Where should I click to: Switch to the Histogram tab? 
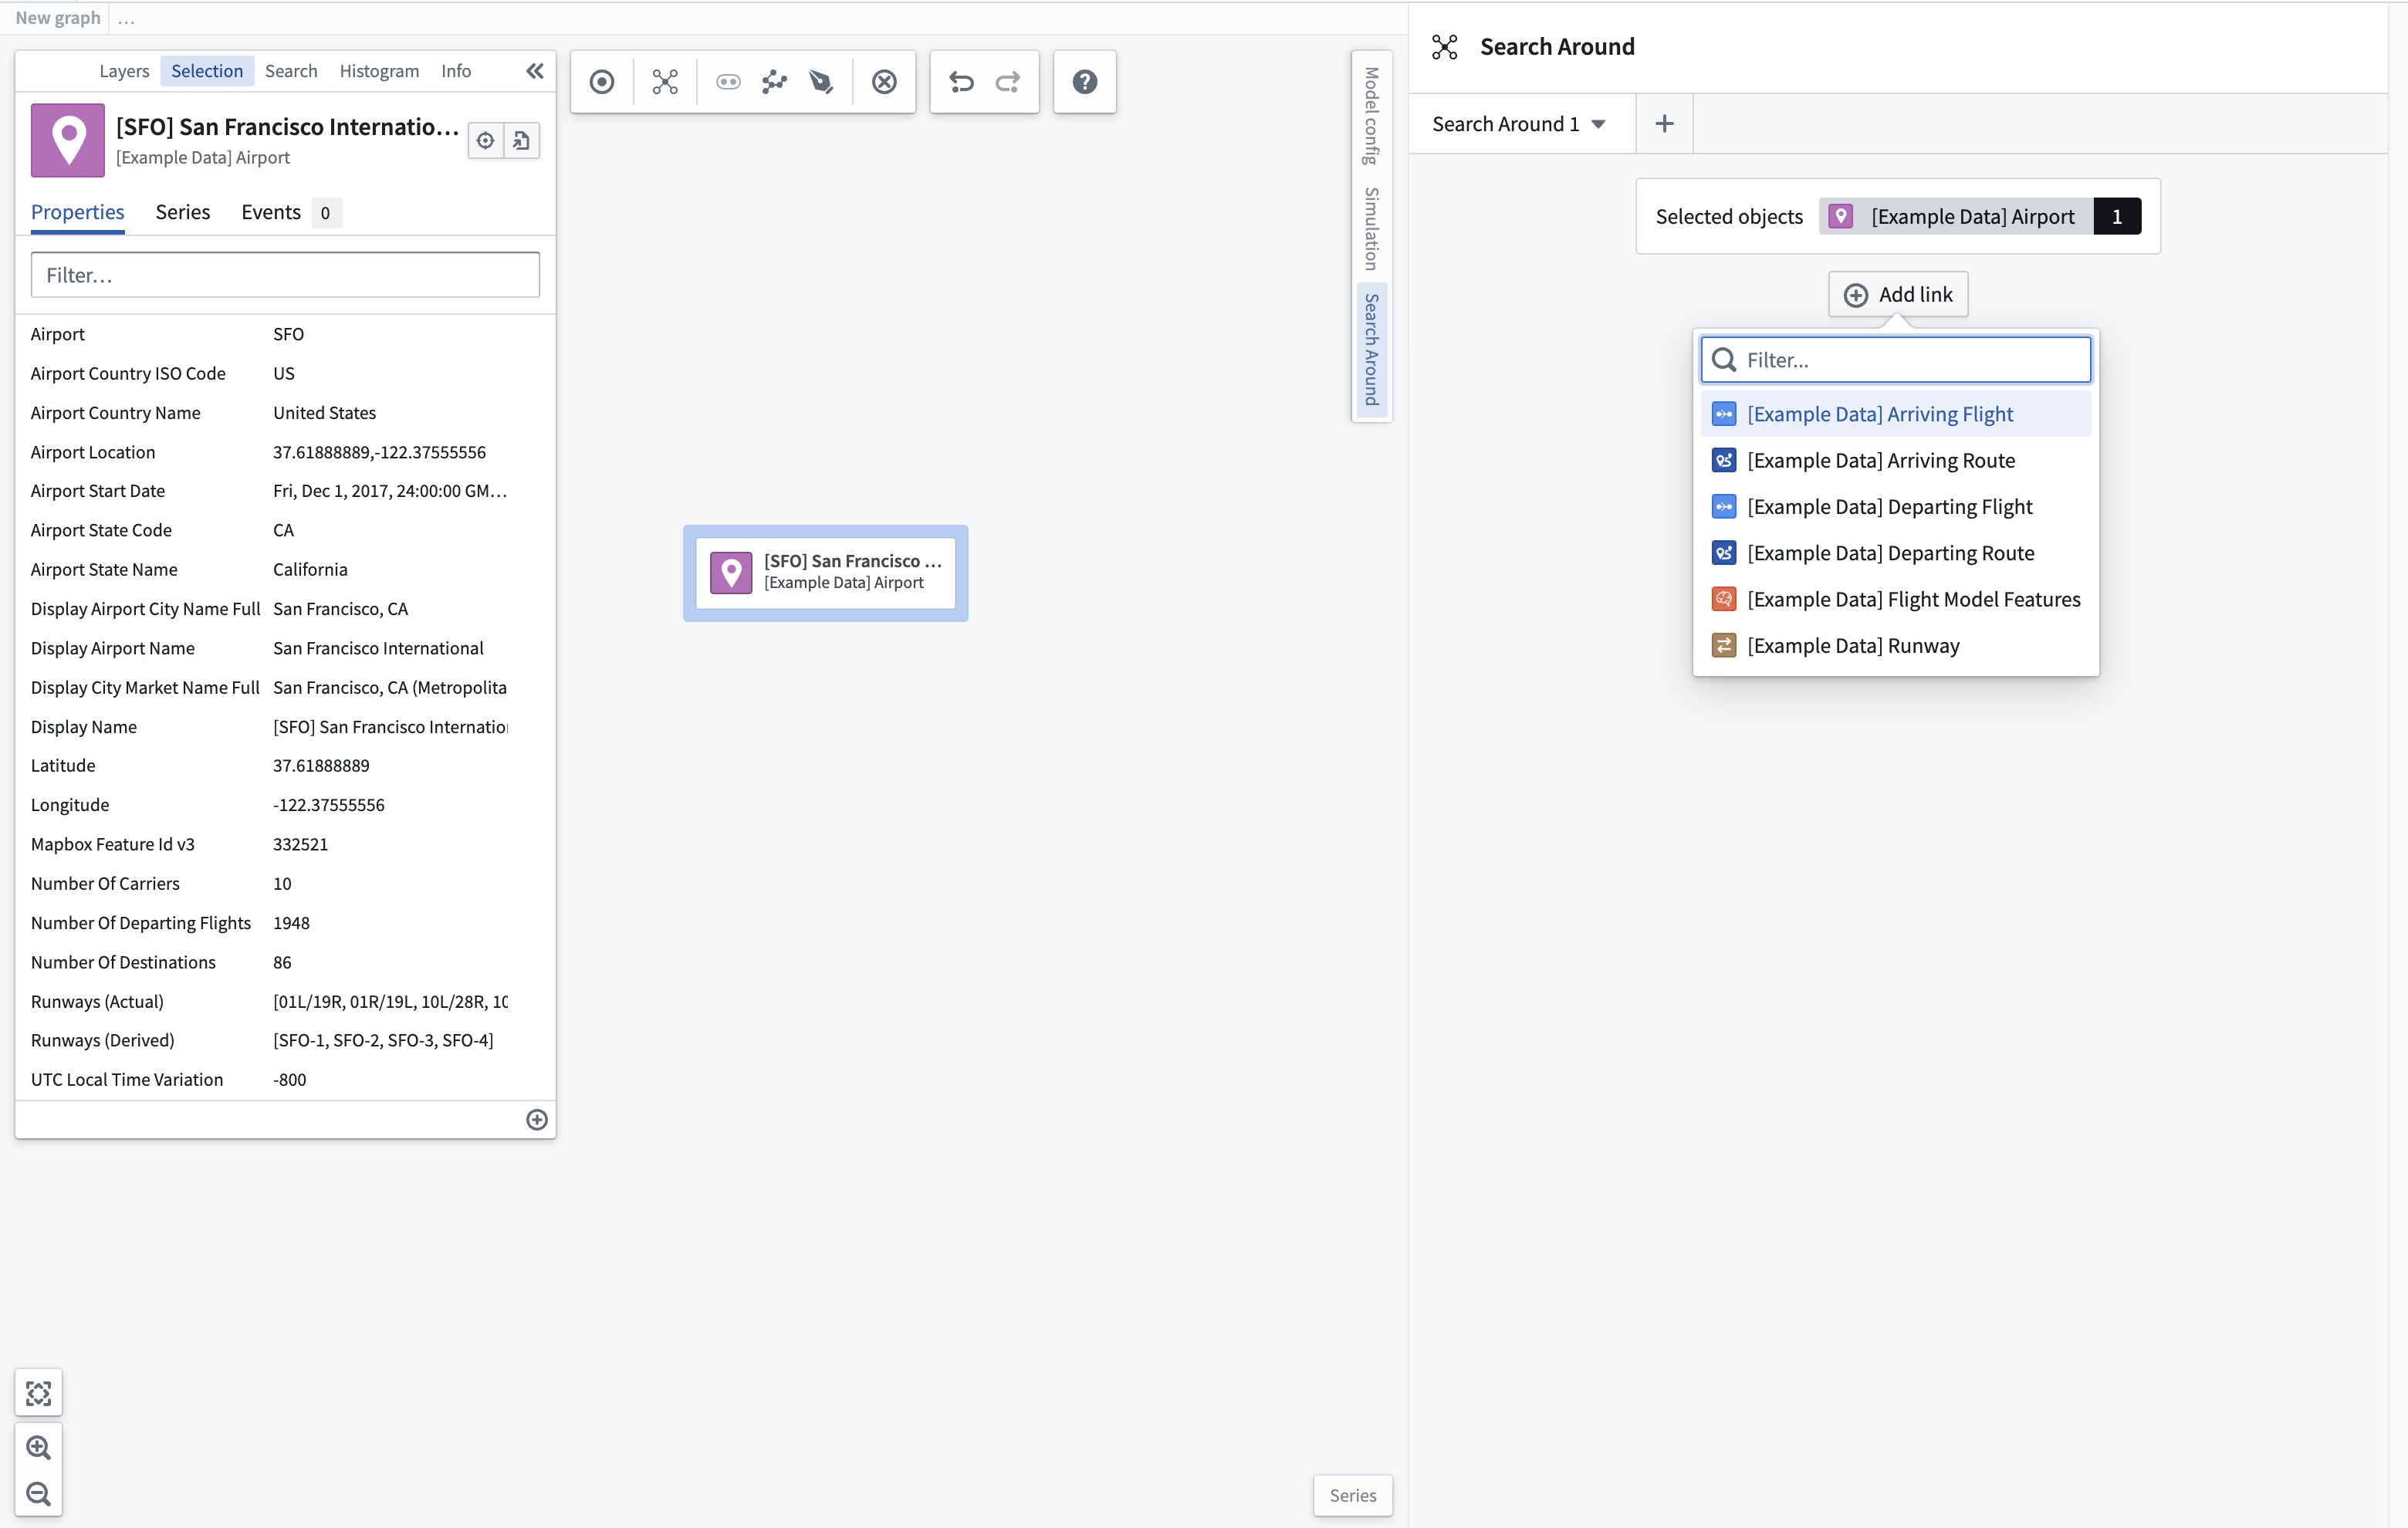click(x=379, y=71)
